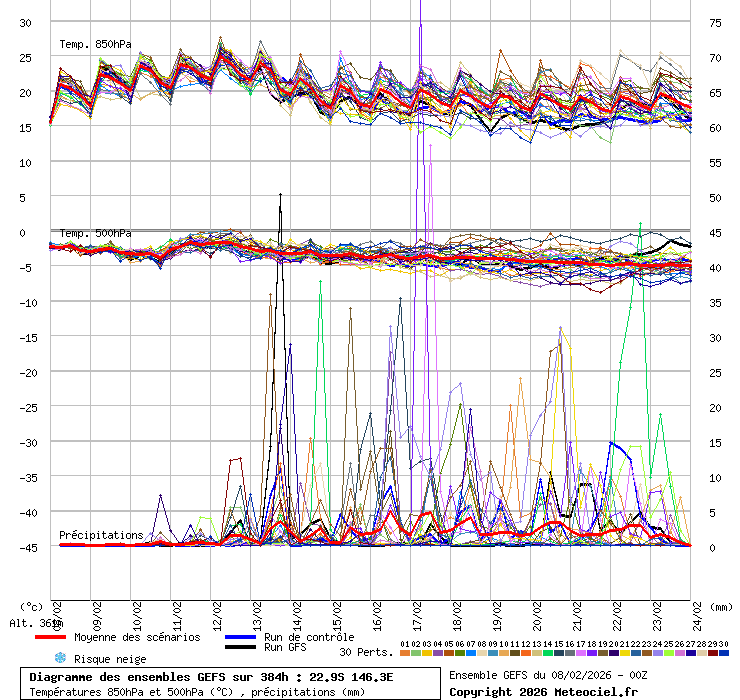Select perturbation 01 color swatch
Screen dimensions: 740x700
tap(405, 653)
